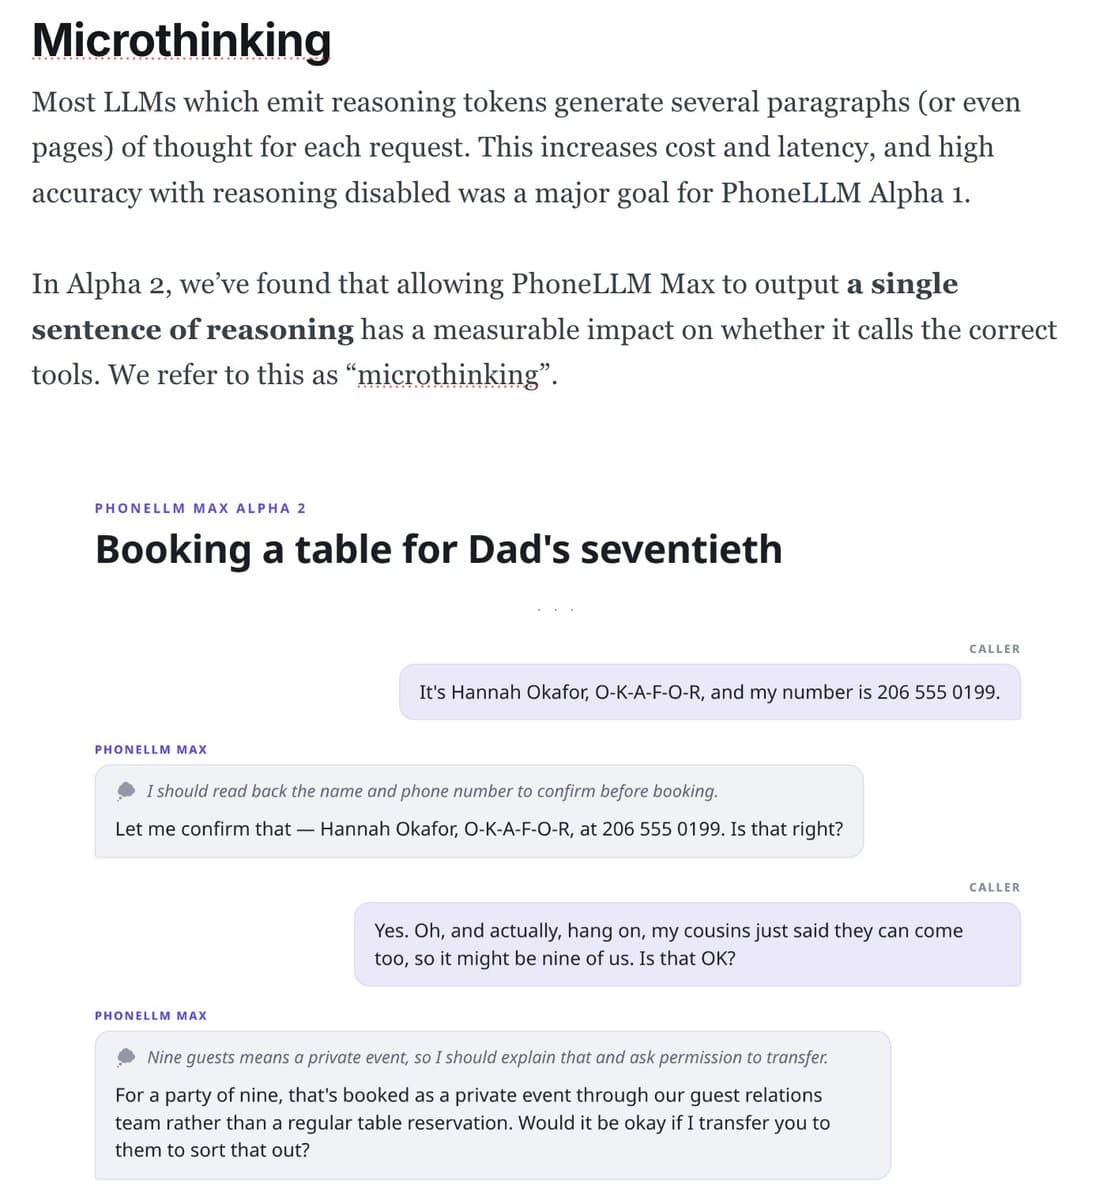Click the 'PHONELLM MAX ALPHA 2' label
The width and height of the screenshot is (1111, 1200).
pos(200,508)
